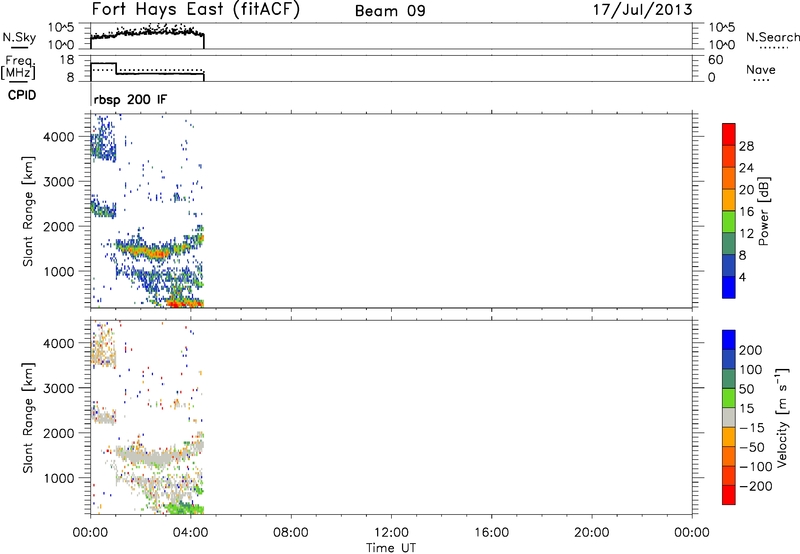
Task: Click the '04:00' time tick label
Action: click(x=190, y=533)
